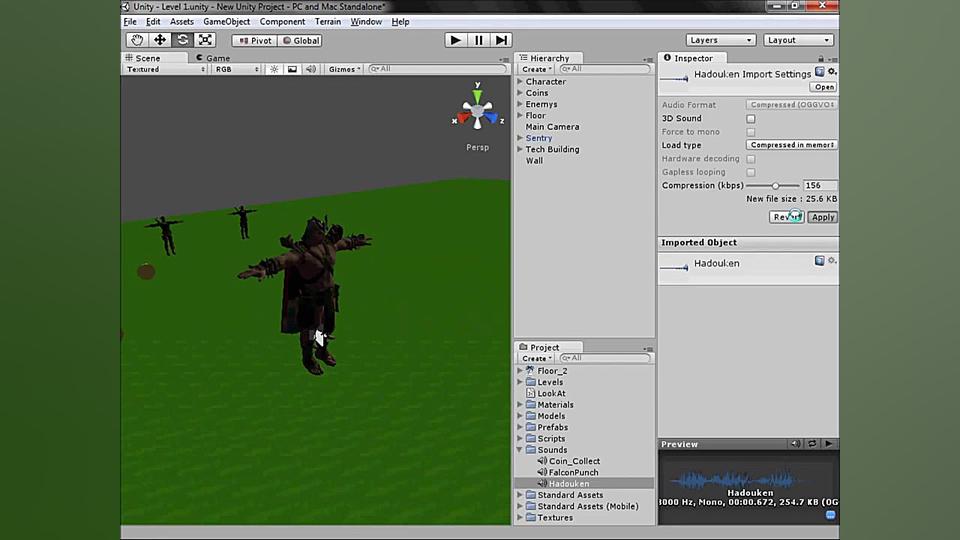Click the Apply button
The width and height of the screenshot is (960, 540).
(x=822, y=217)
